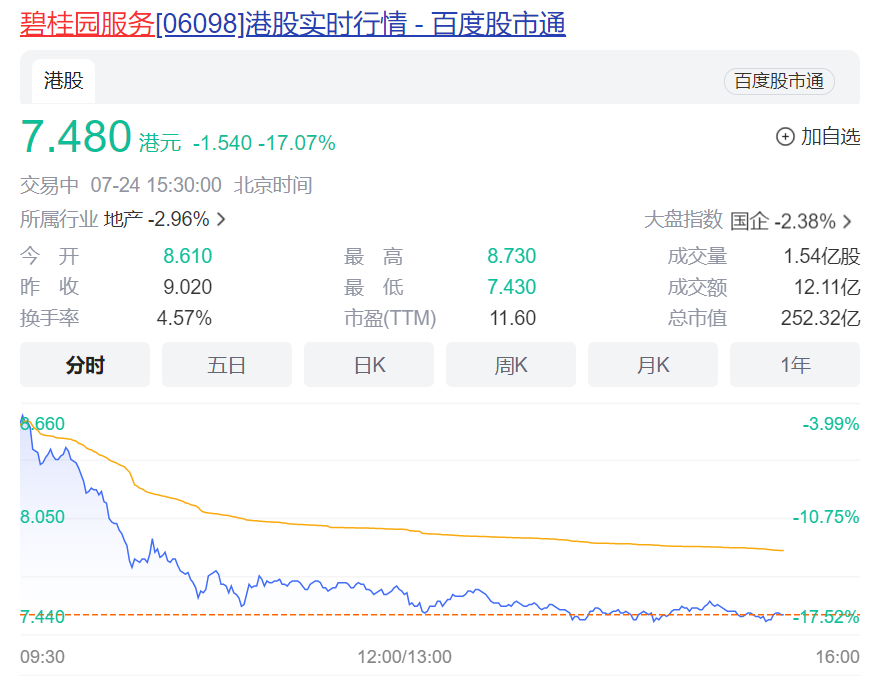889x676 pixels.
Task: Expand industry chevron next to 地产 -2.96%
Action: (x=222, y=219)
